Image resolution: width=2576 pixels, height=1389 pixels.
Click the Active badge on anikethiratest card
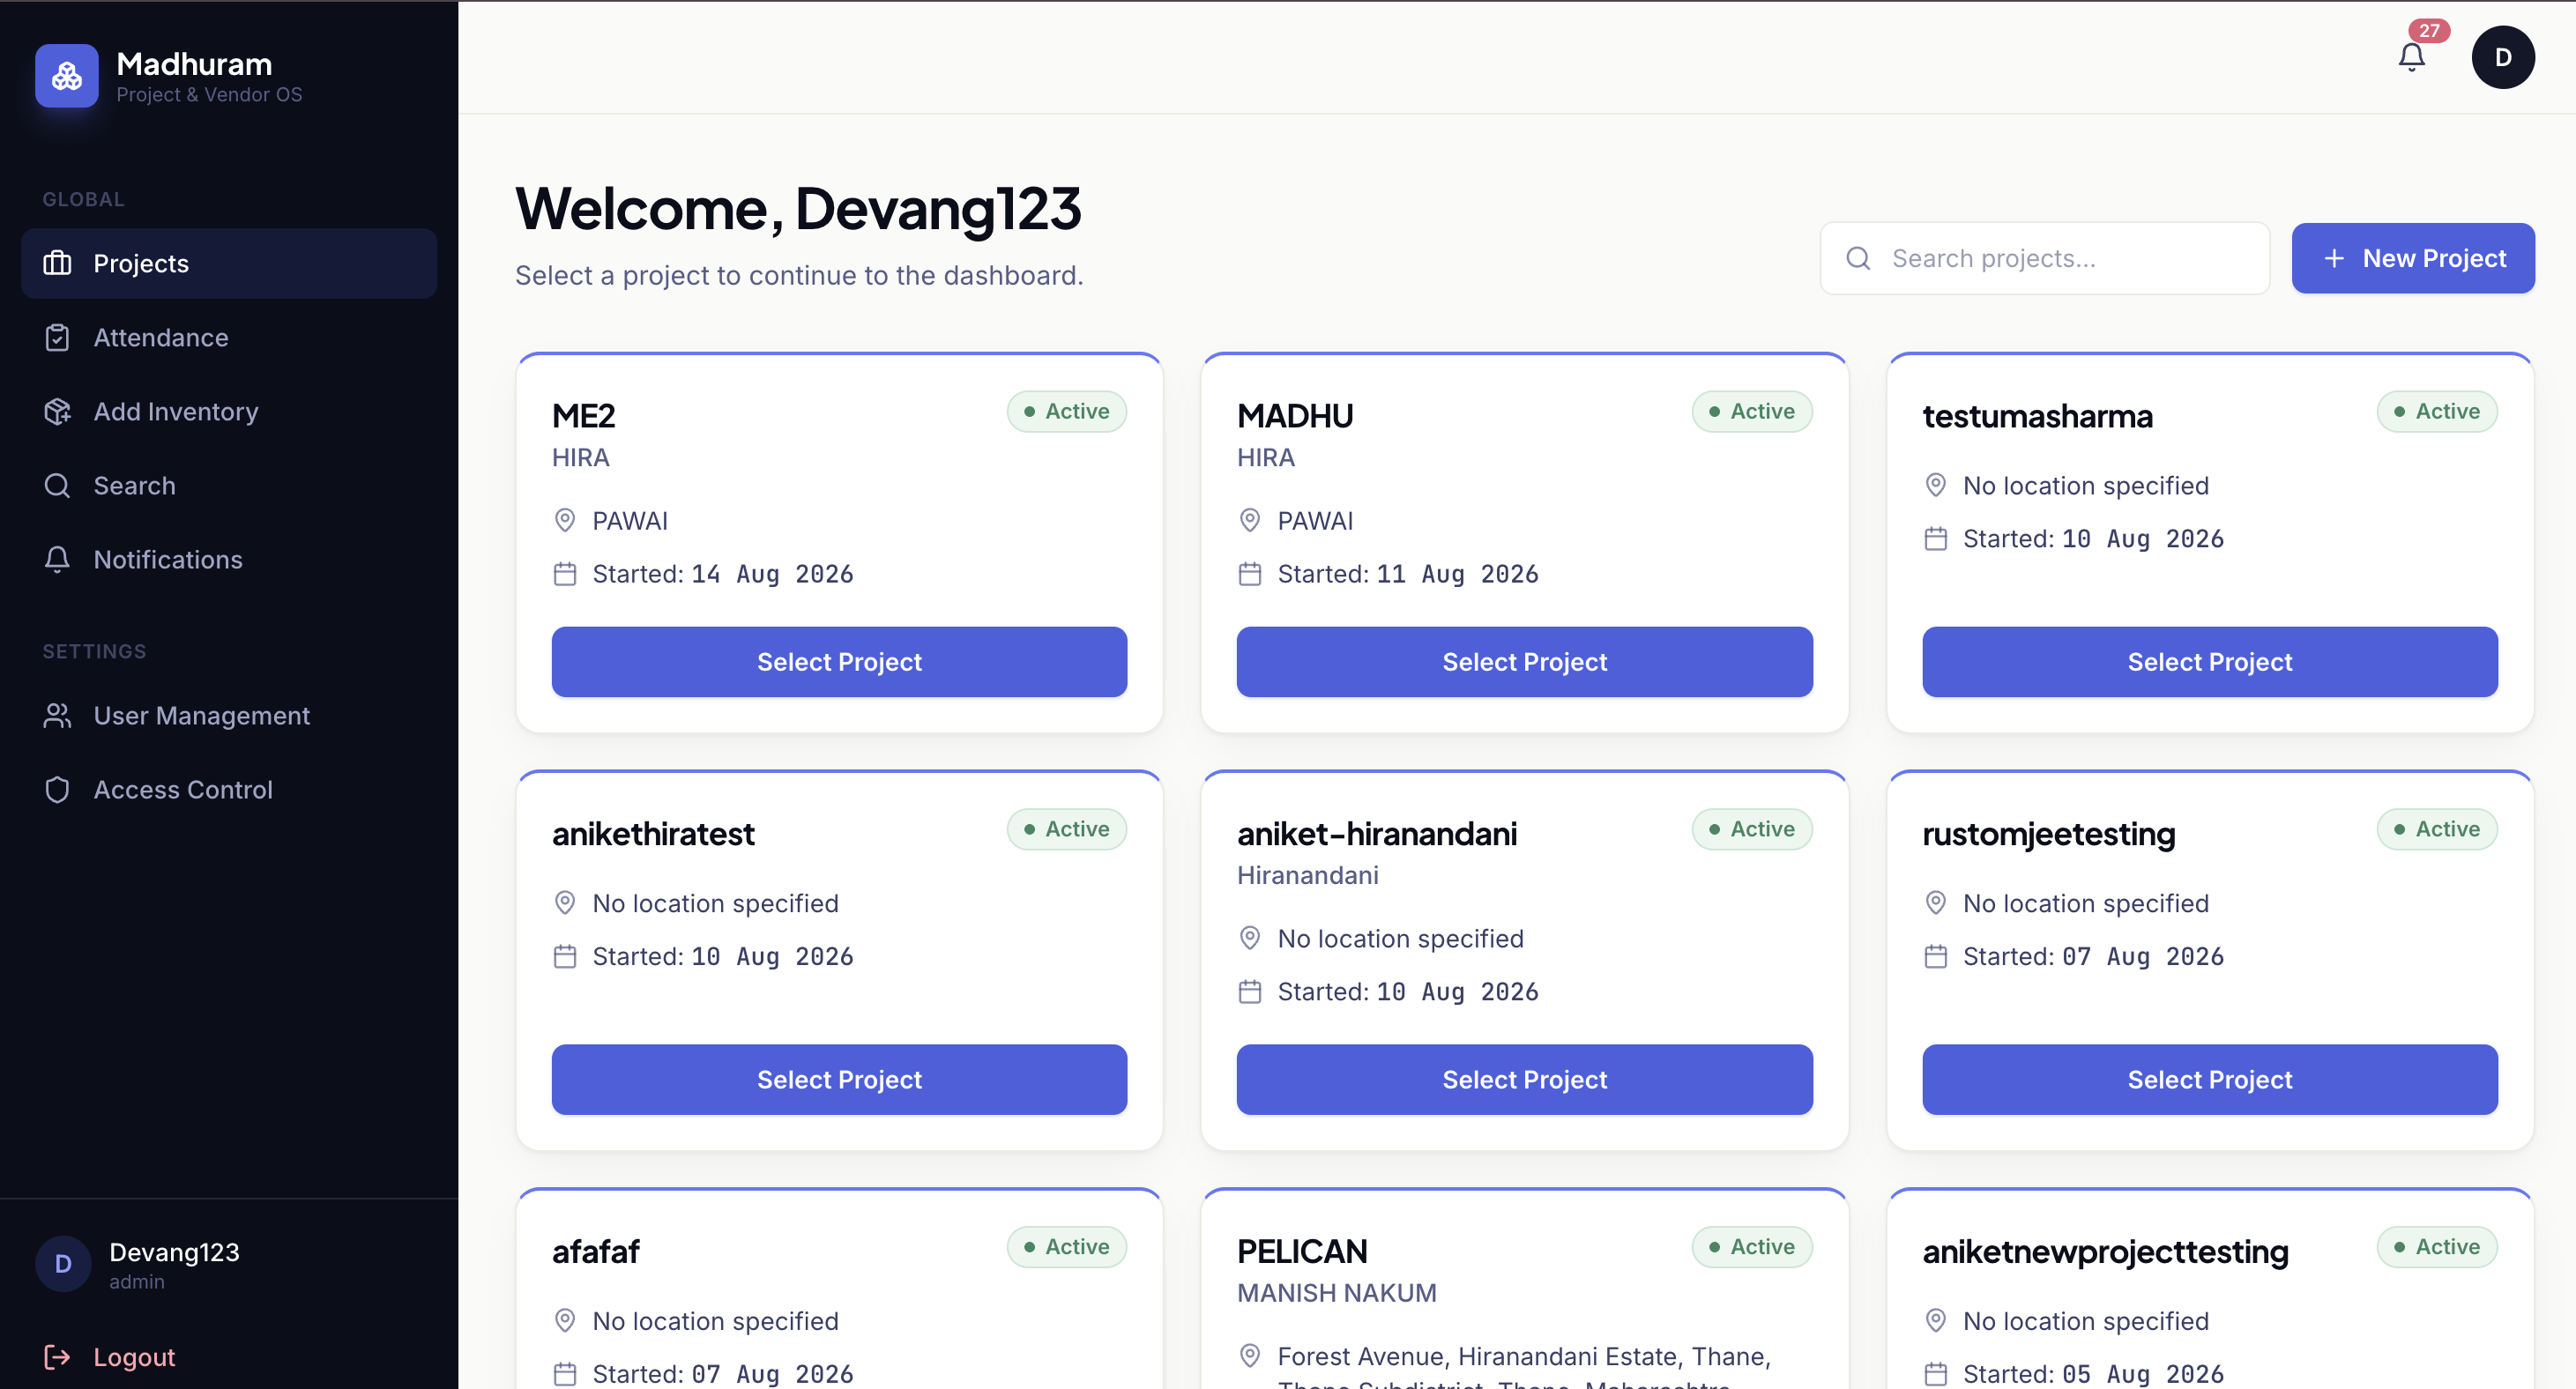point(1067,830)
